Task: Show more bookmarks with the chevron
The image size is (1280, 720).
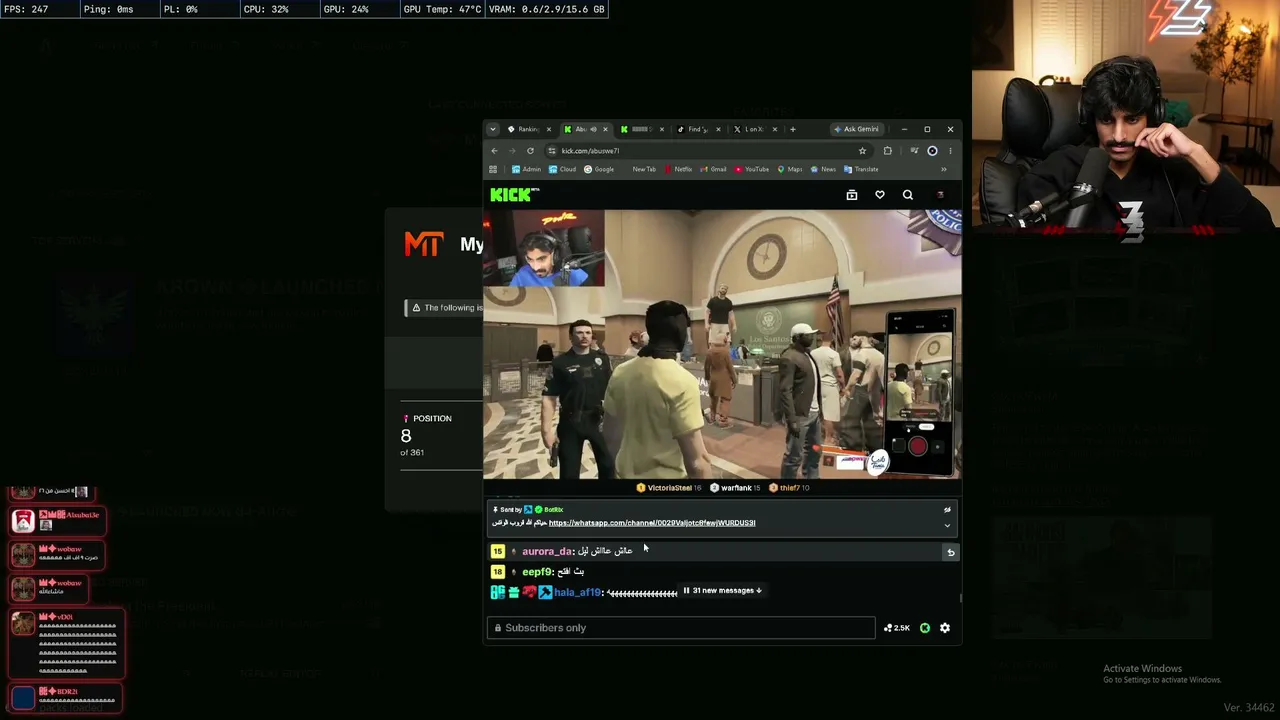Action: pyautogui.click(x=944, y=170)
